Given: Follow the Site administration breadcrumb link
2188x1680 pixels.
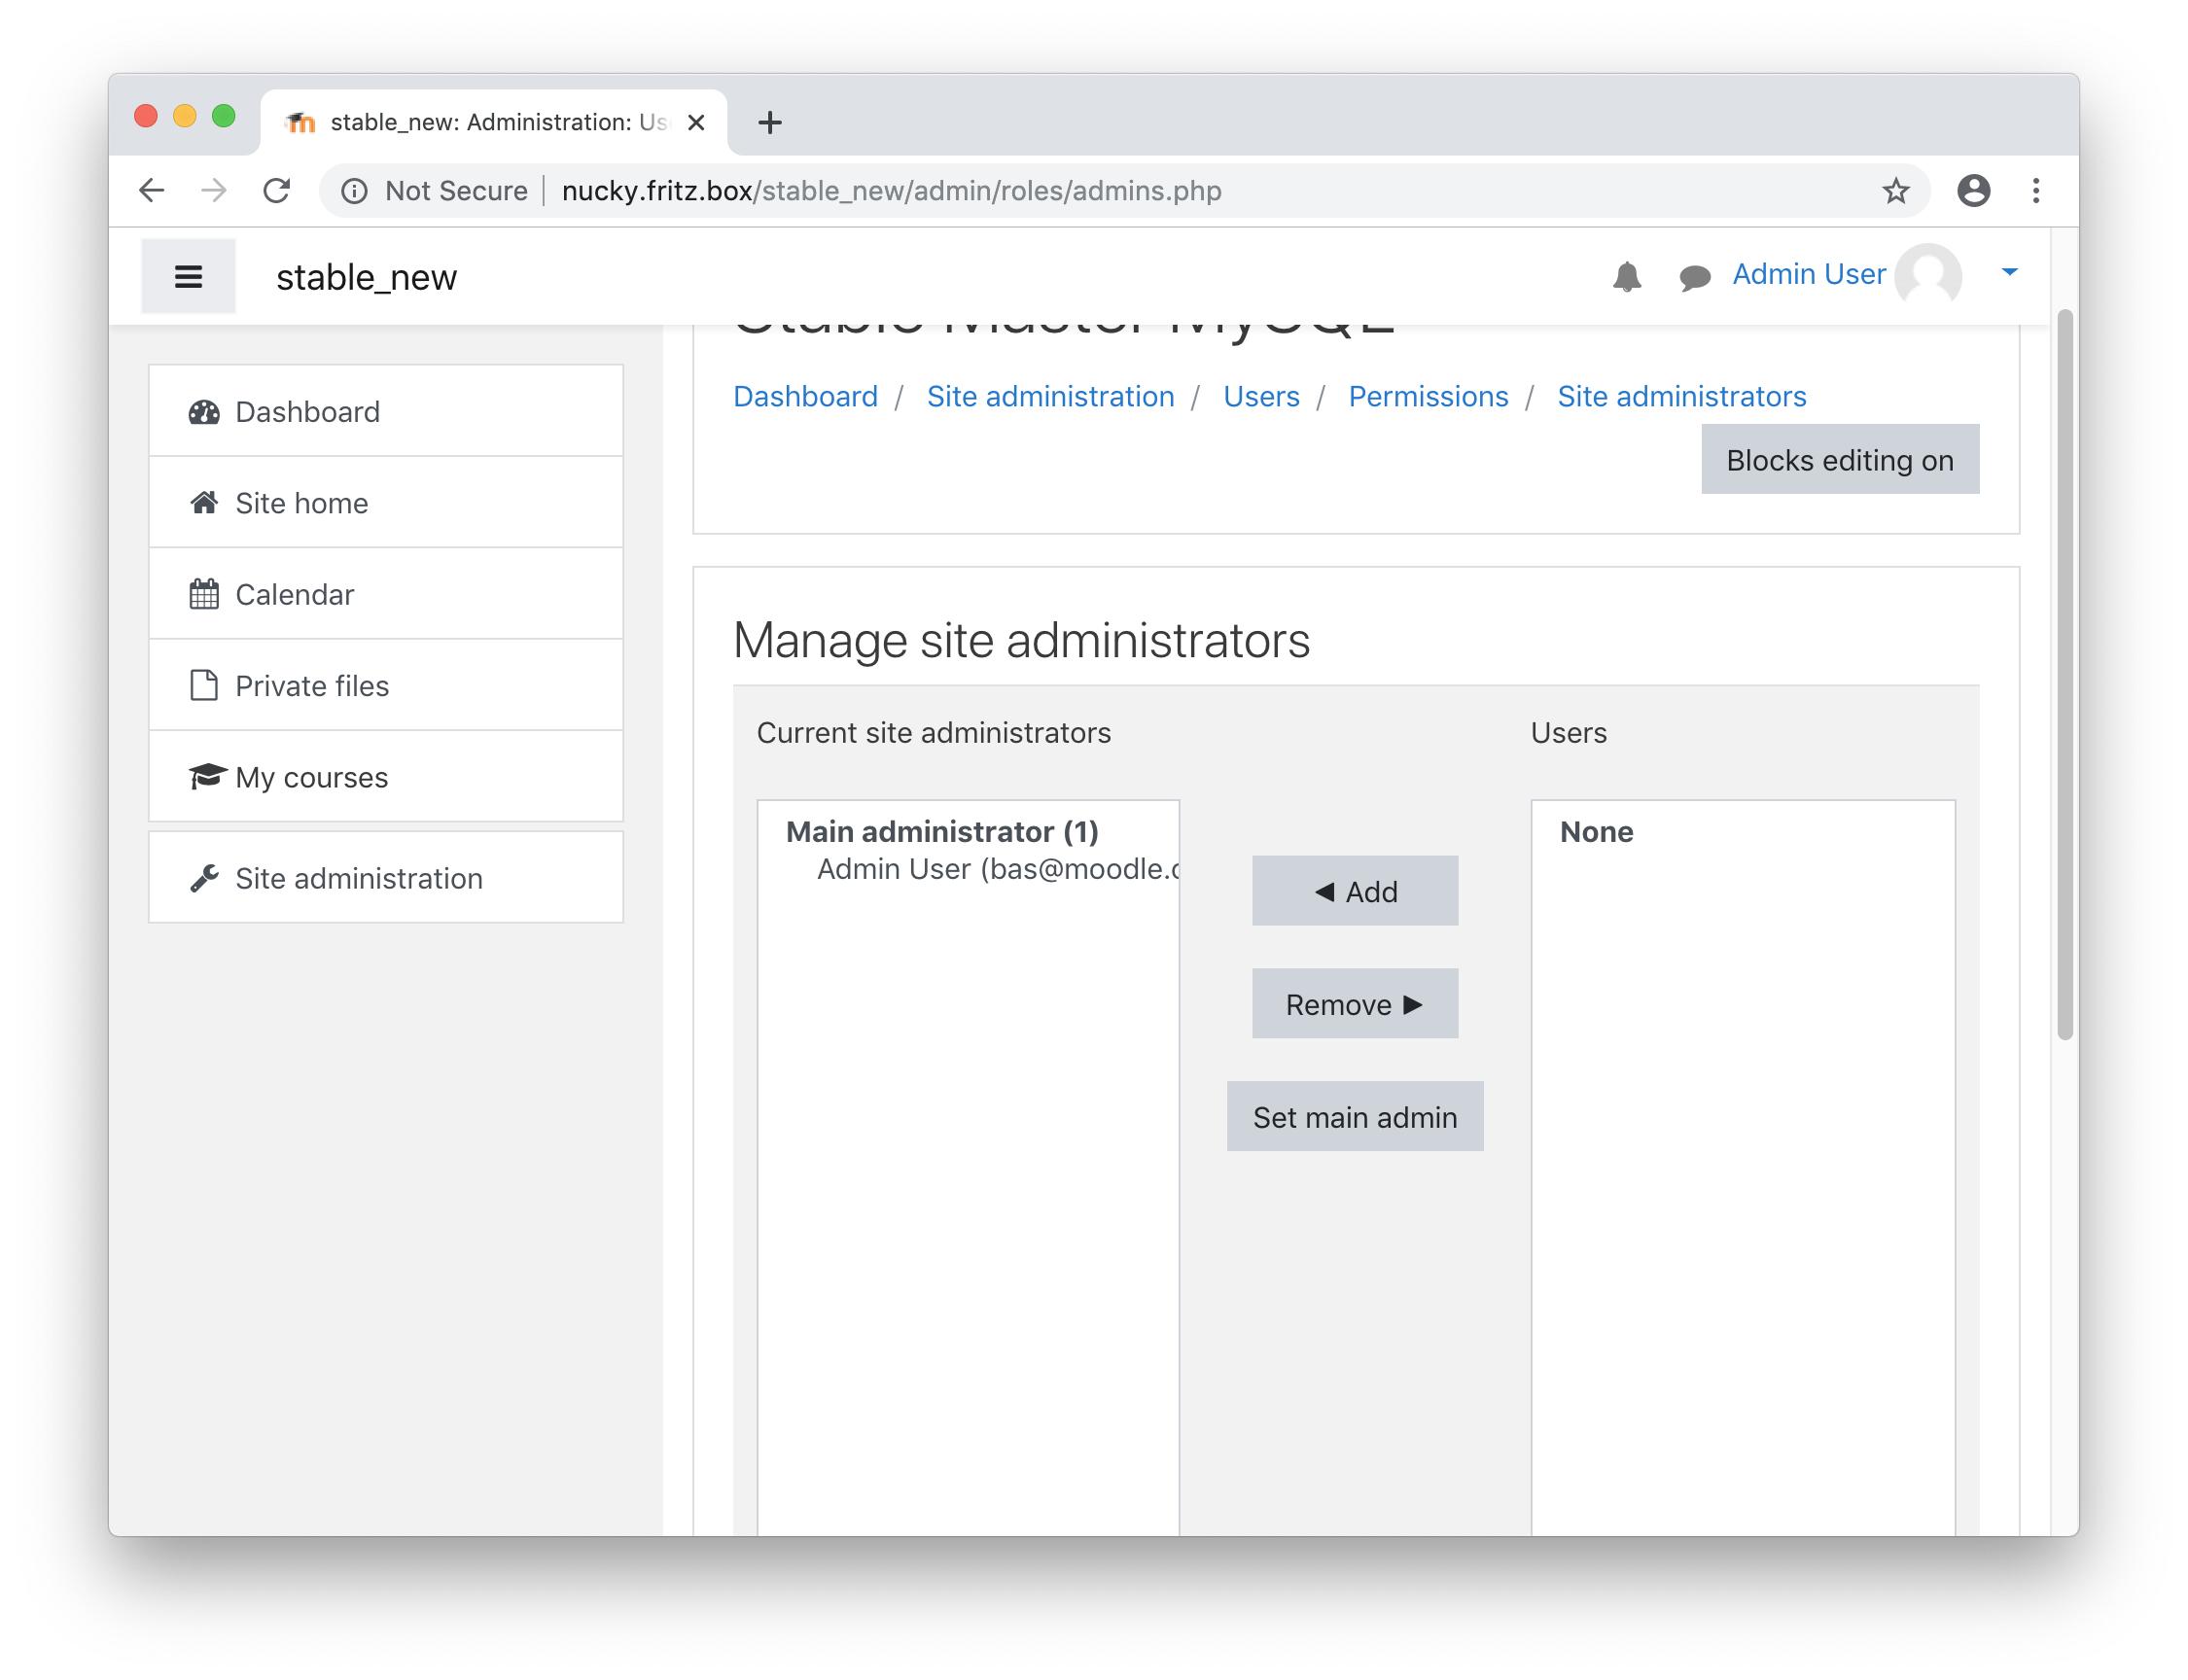Looking at the screenshot, I should (x=1050, y=396).
